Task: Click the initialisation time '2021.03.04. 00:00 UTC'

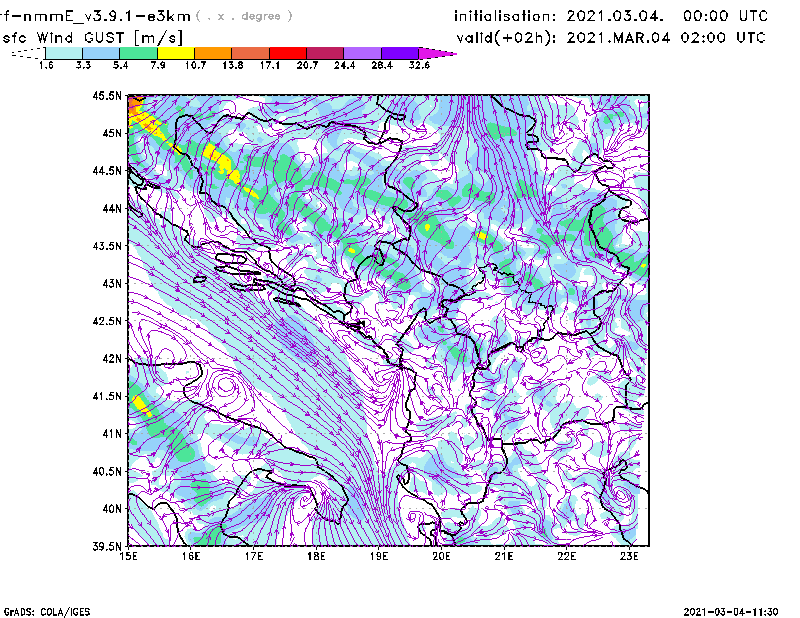Action: click(x=667, y=16)
